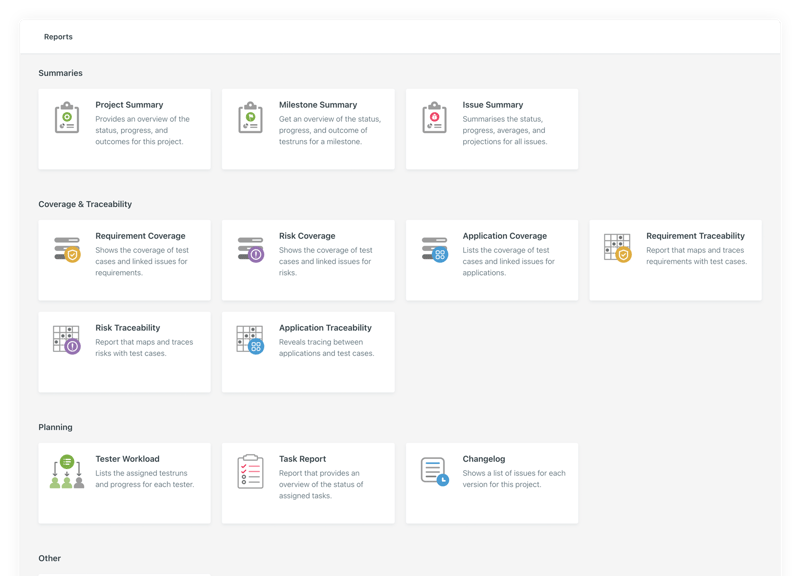Click the Reports header label
This screenshot has width=801, height=576.
[x=58, y=37]
